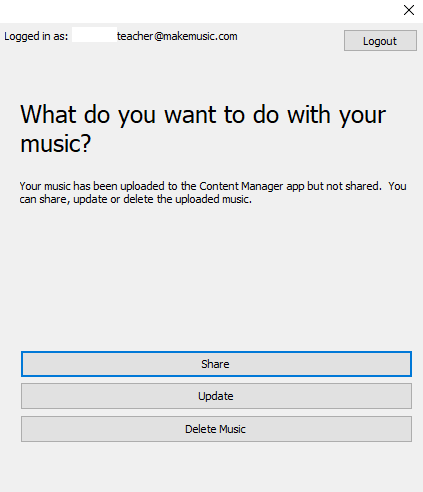Click the teacher@makemusic.com email text
Image resolution: width=423 pixels, height=492 pixels.
click(x=177, y=36)
